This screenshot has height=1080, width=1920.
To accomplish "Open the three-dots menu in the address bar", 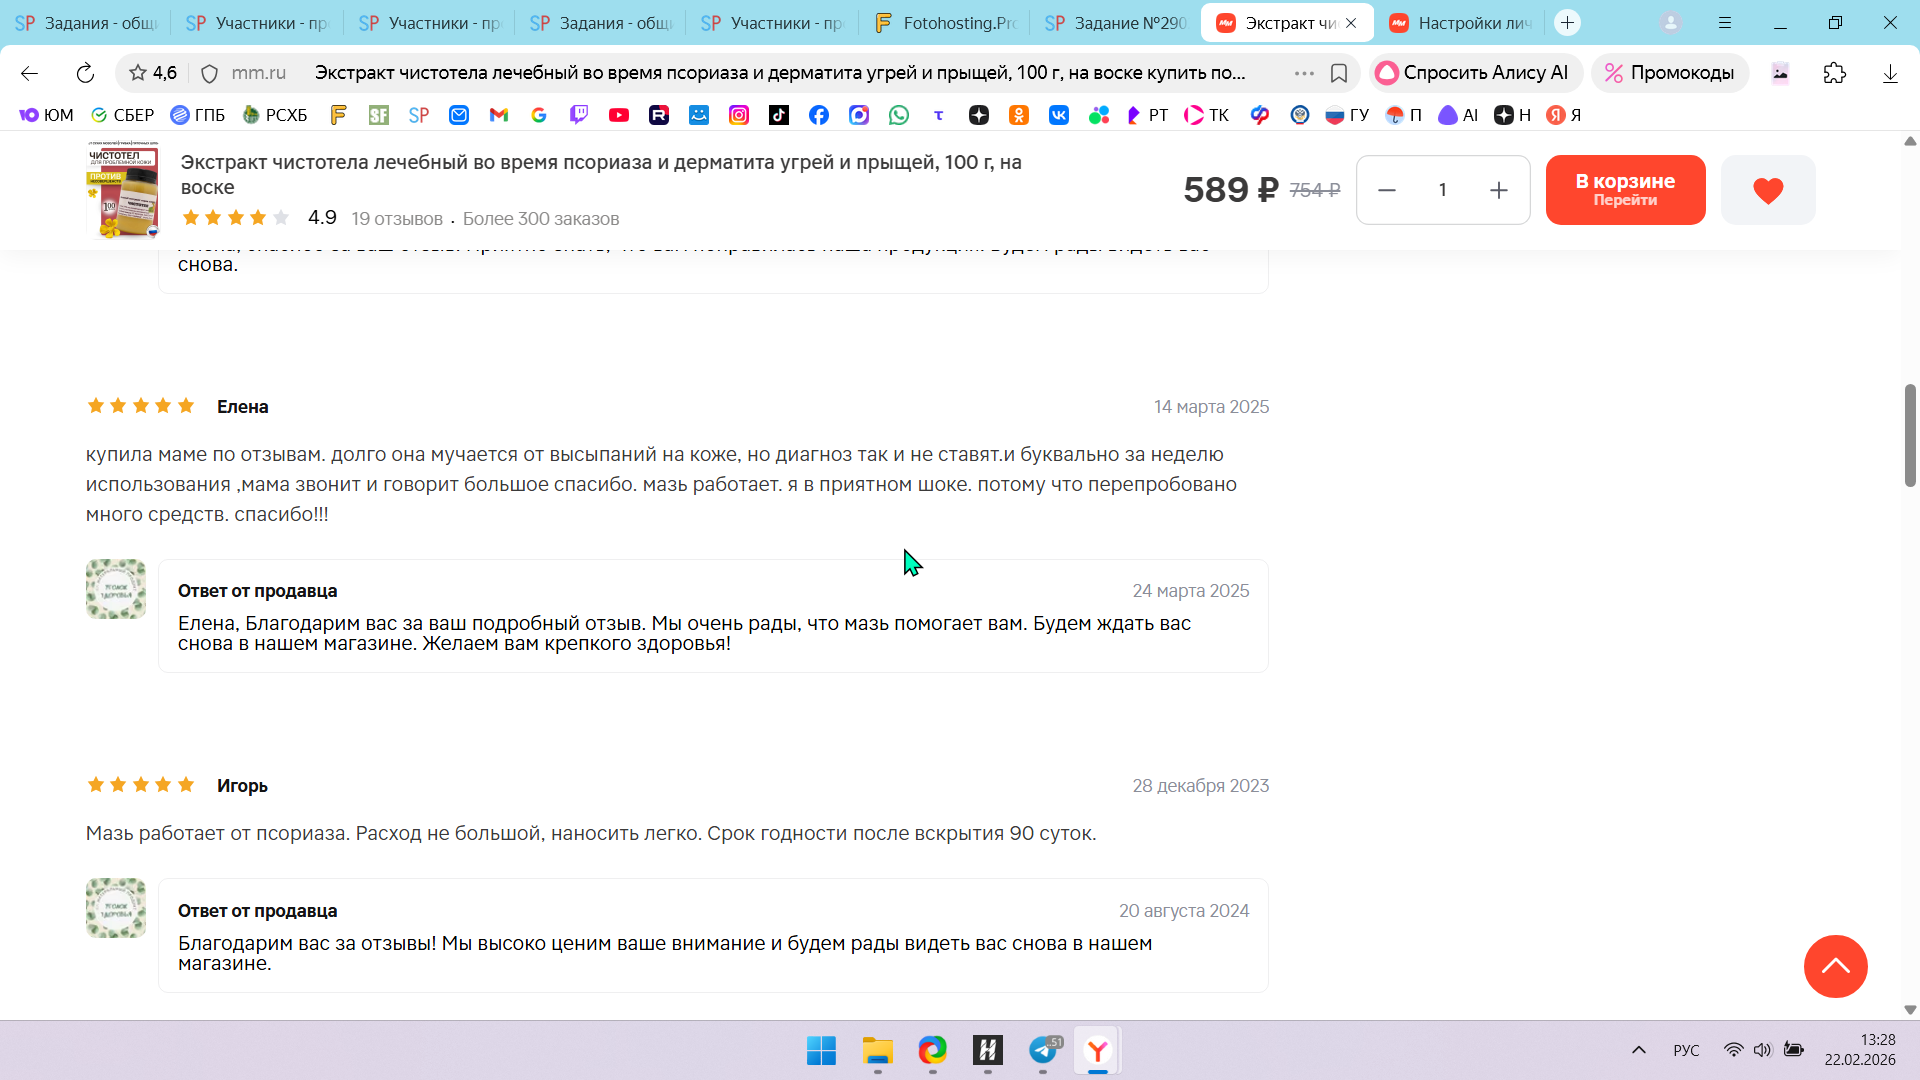I will 1304,73.
